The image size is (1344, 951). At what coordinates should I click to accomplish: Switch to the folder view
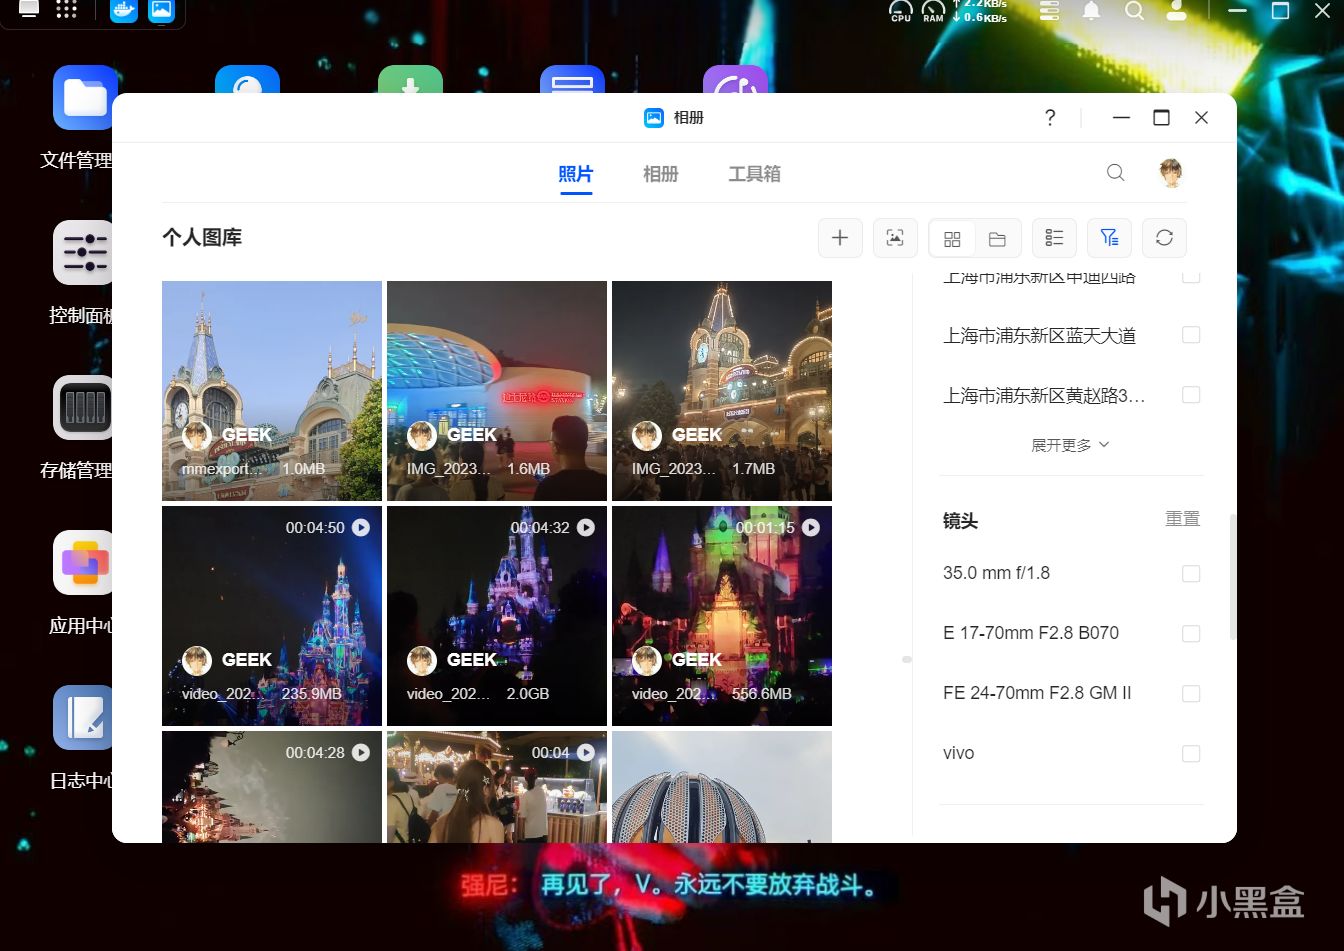pos(997,238)
